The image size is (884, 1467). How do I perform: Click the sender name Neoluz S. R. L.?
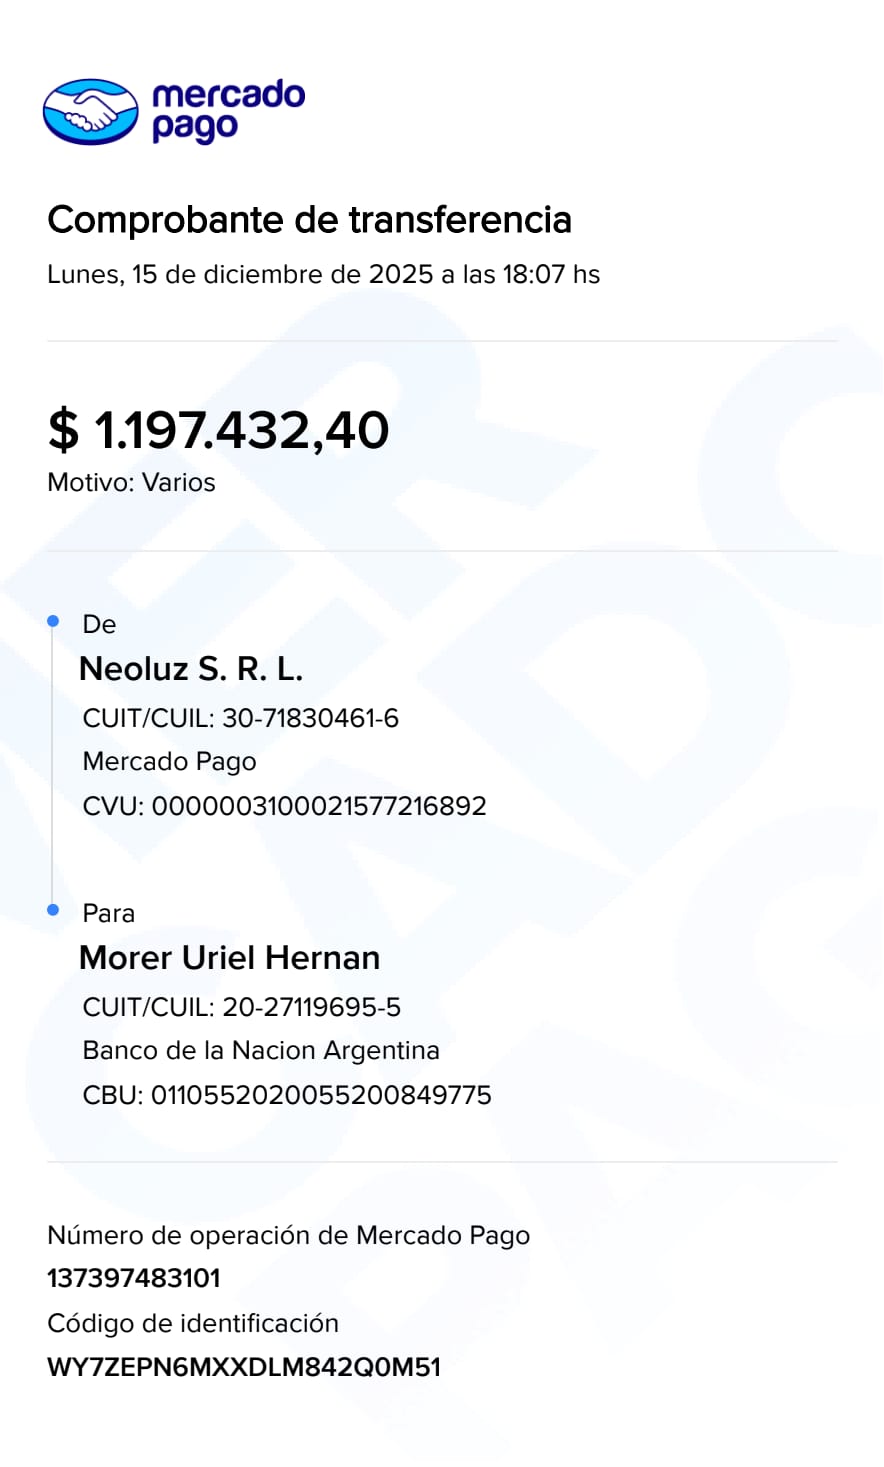coord(191,669)
